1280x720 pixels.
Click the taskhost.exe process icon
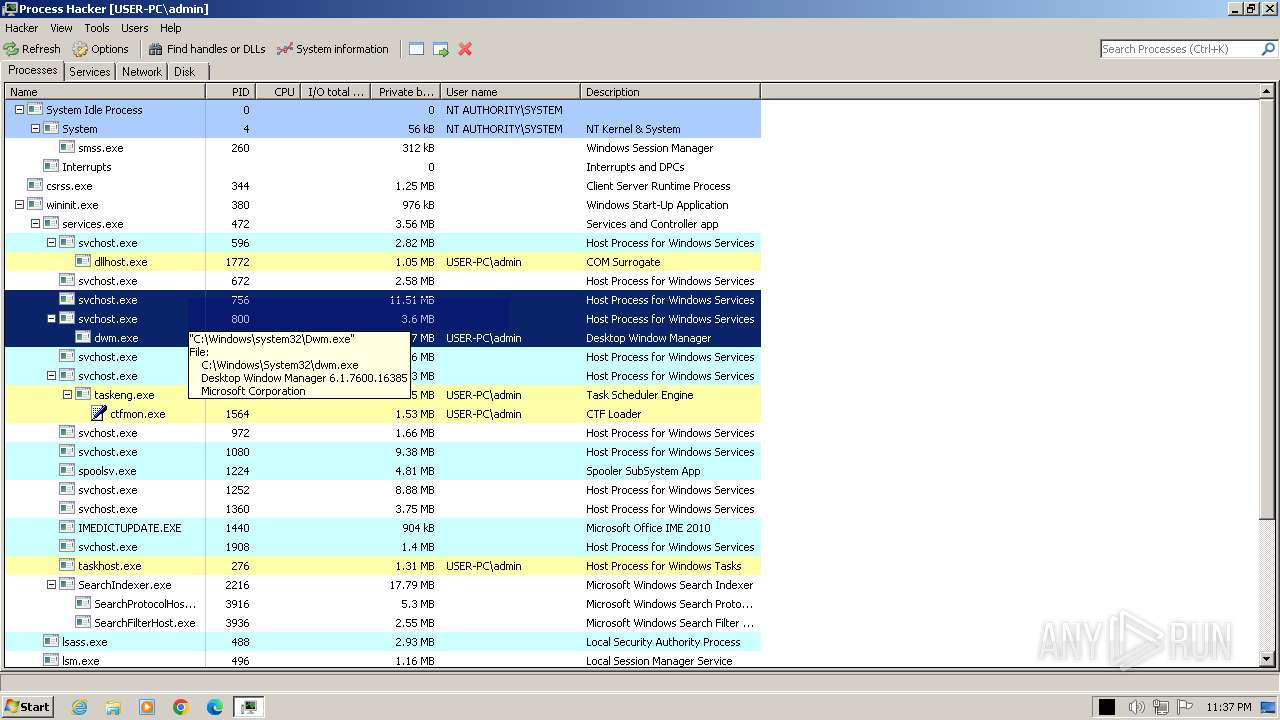(67, 566)
